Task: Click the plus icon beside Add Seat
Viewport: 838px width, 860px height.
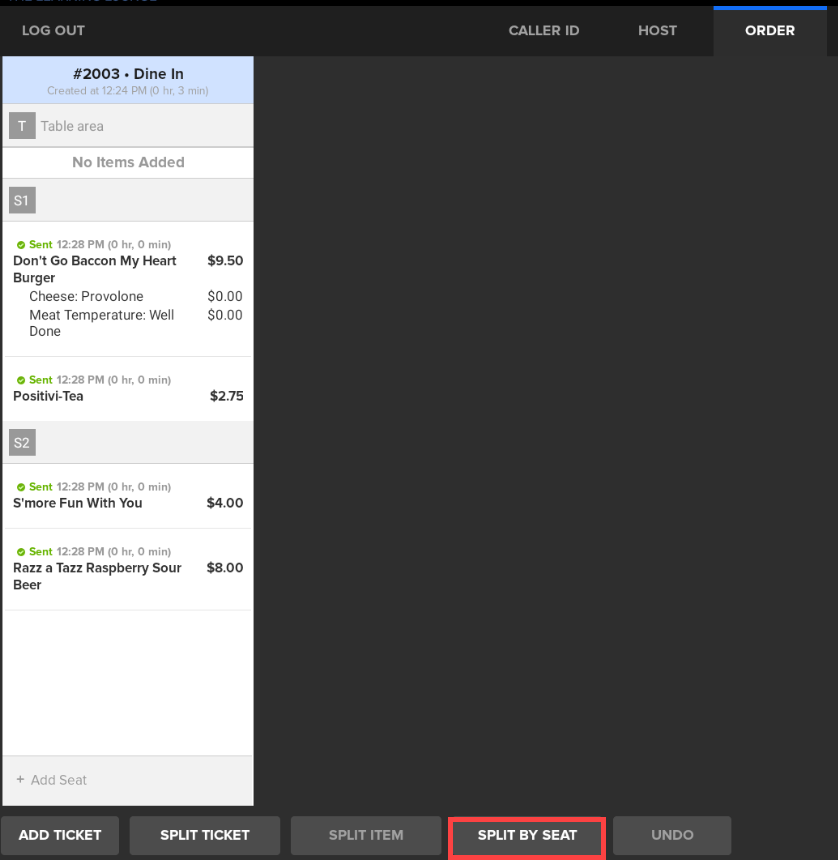Action: [x=20, y=779]
